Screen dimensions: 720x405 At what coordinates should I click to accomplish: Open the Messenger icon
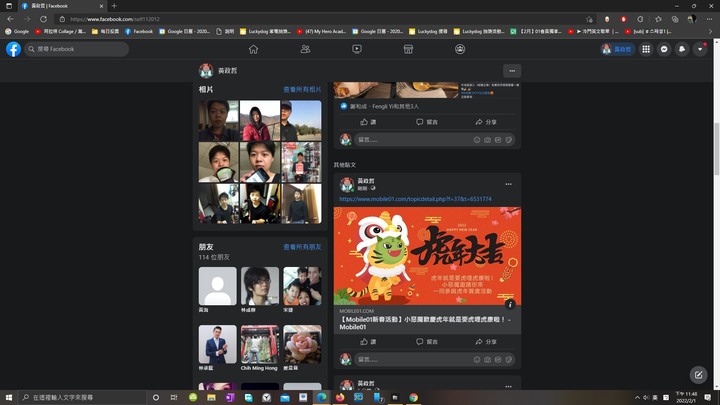tap(664, 49)
